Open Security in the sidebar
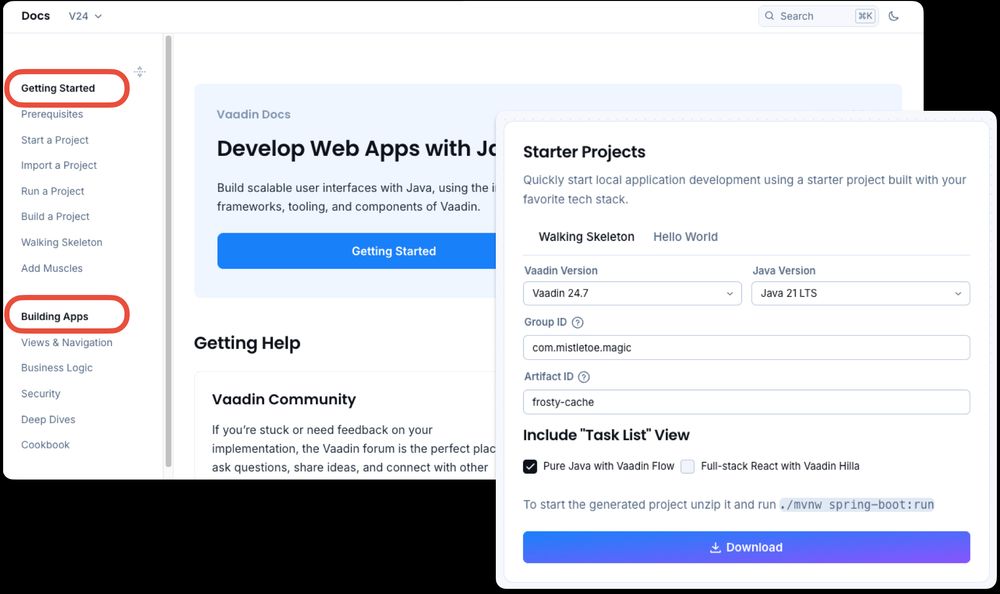Image resolution: width=1000 pixels, height=594 pixels. click(41, 394)
